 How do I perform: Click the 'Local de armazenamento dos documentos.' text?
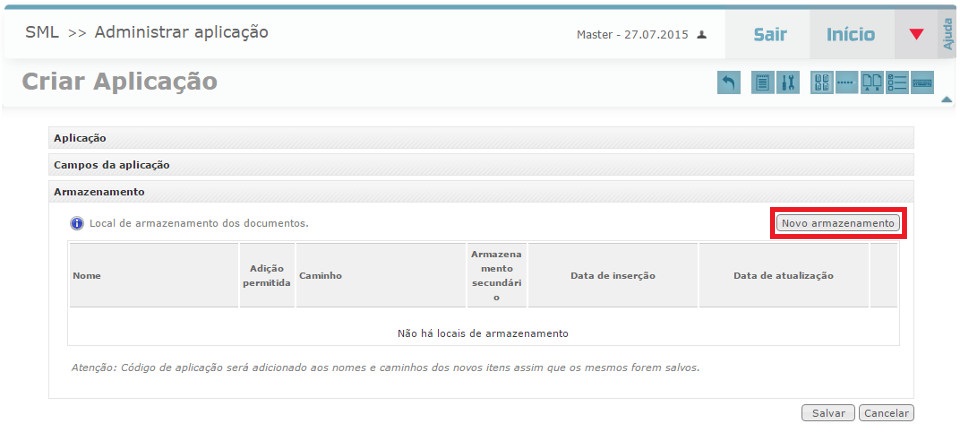(x=199, y=224)
